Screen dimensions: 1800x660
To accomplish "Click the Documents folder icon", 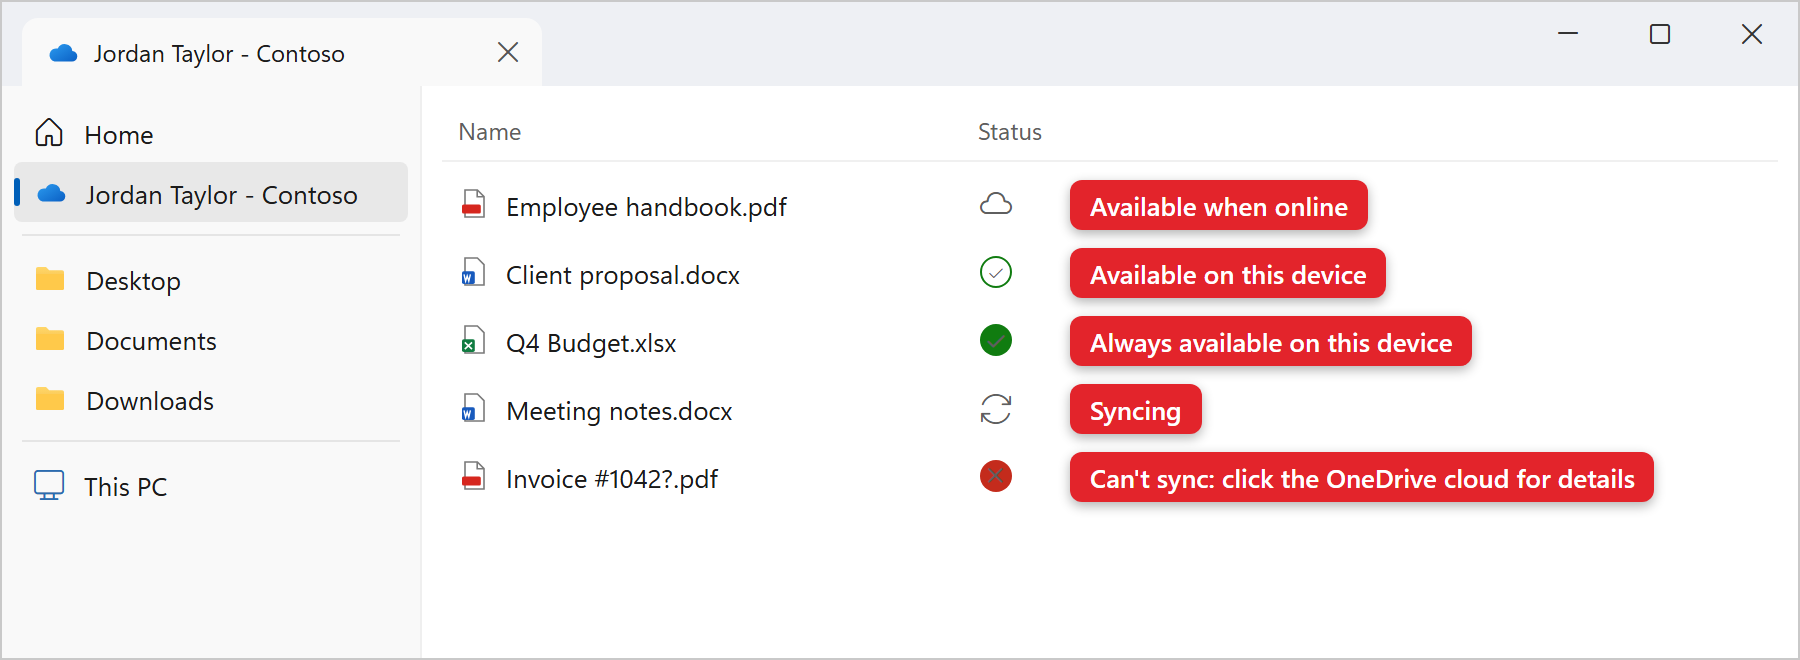I will point(50,339).
